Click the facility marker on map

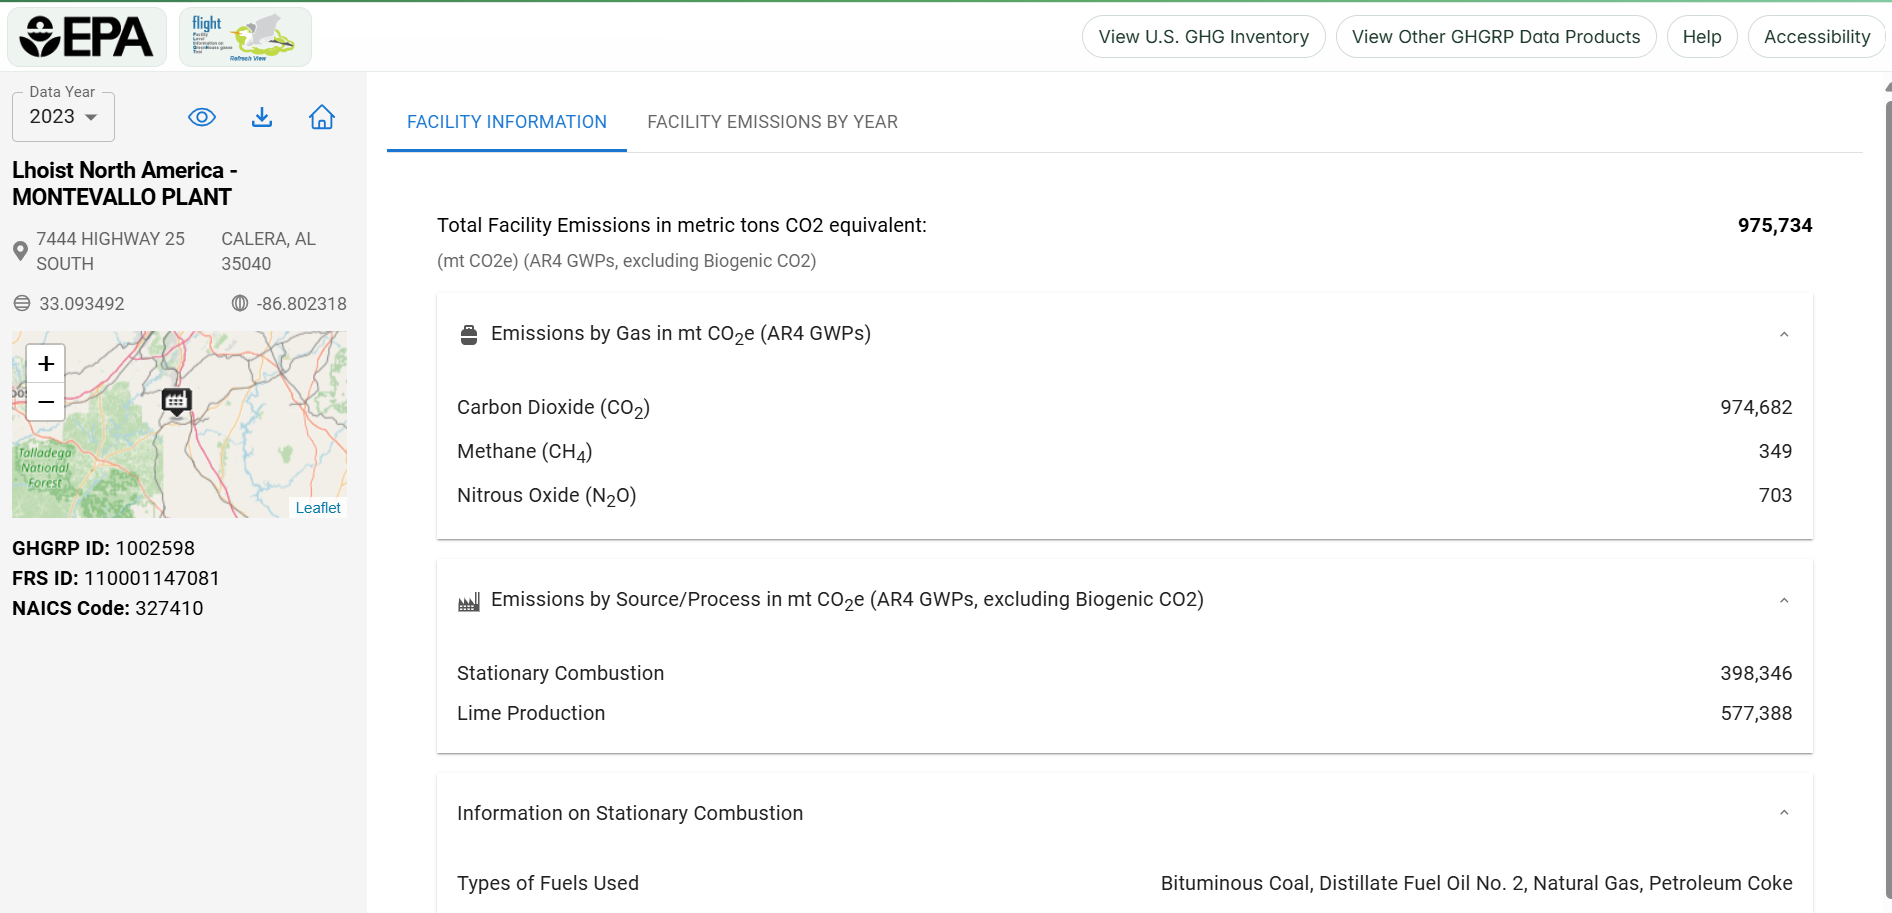pos(176,402)
